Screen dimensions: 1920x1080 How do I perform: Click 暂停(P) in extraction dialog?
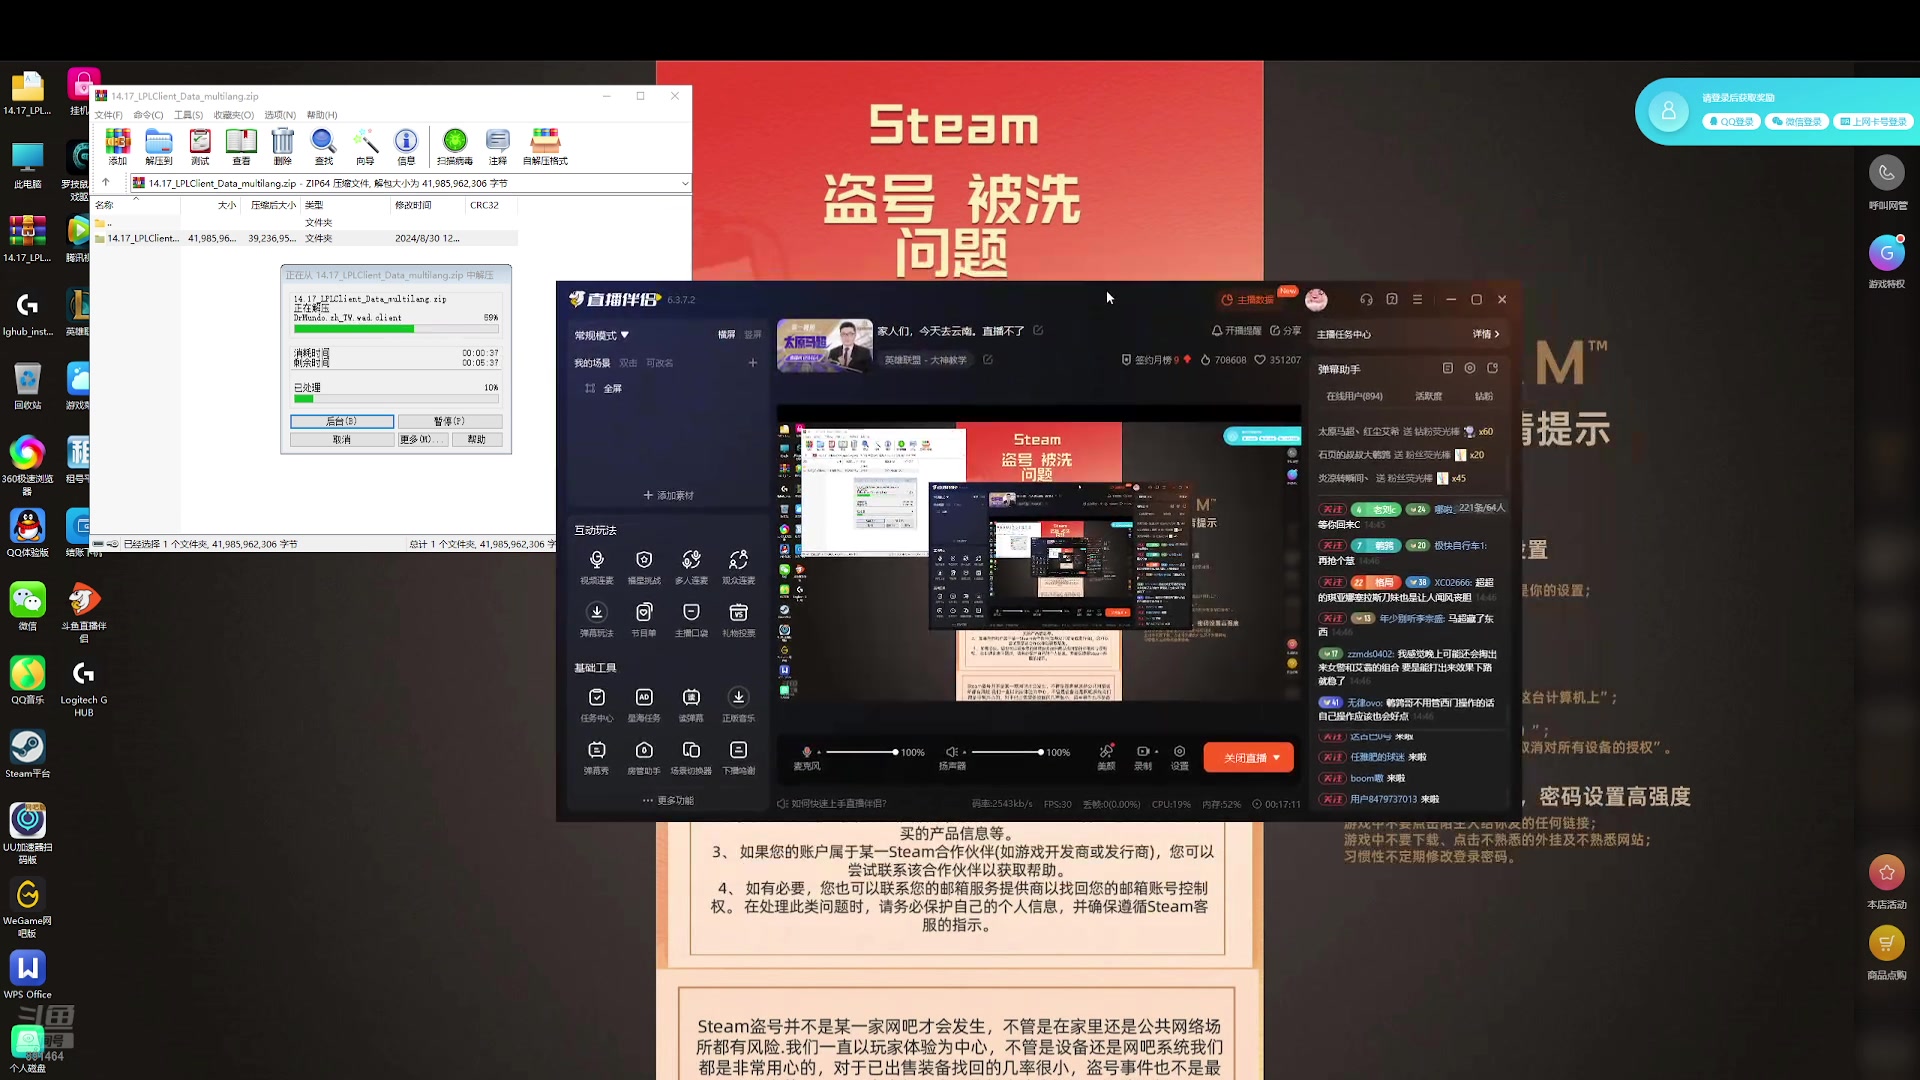click(x=449, y=421)
